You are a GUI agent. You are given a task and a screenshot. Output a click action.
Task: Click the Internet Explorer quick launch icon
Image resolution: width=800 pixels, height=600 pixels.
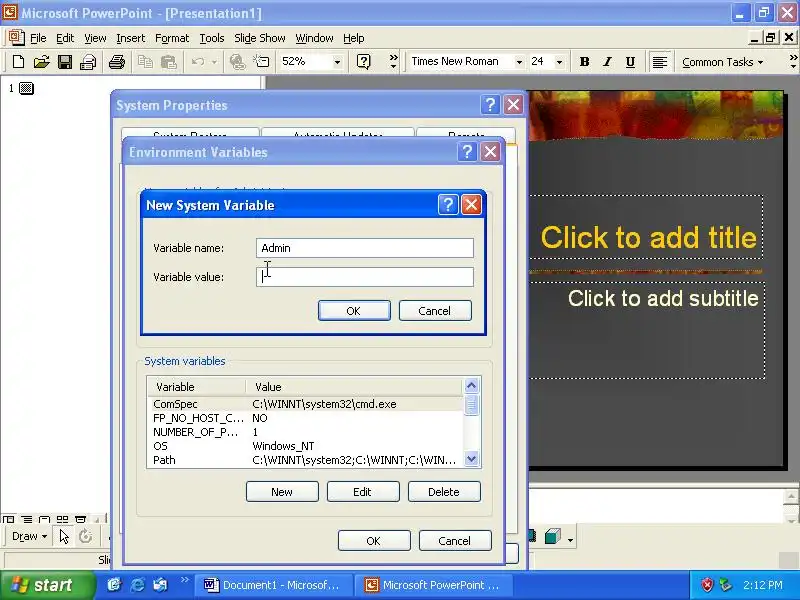[x=137, y=585]
